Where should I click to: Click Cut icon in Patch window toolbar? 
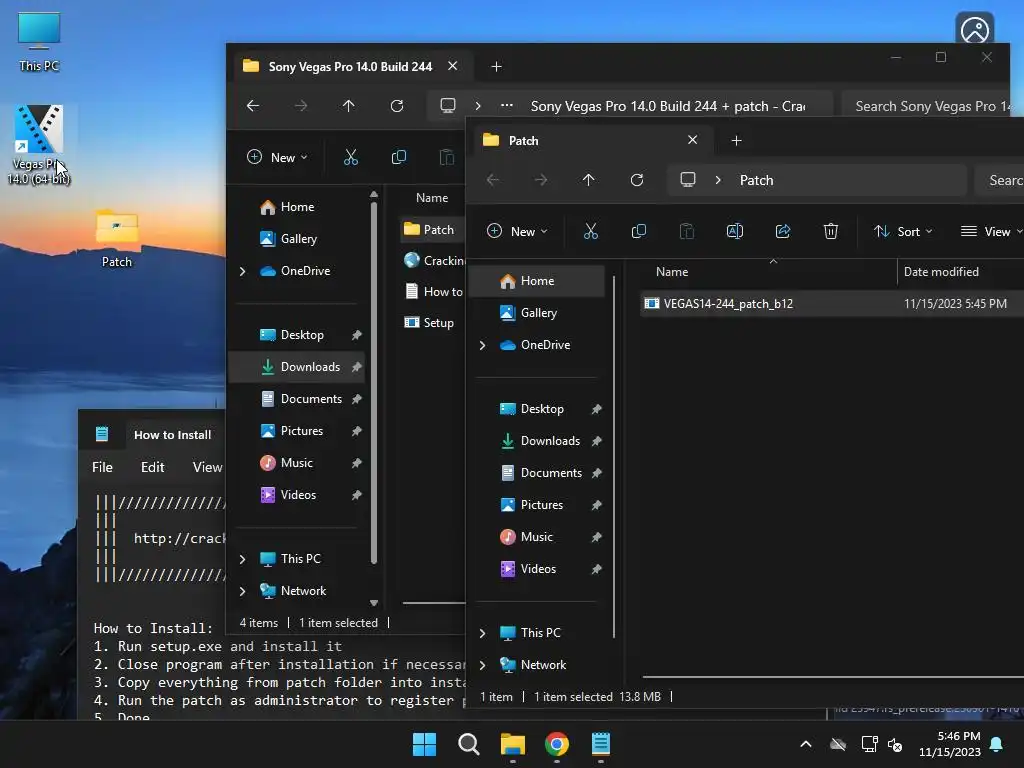pos(590,231)
